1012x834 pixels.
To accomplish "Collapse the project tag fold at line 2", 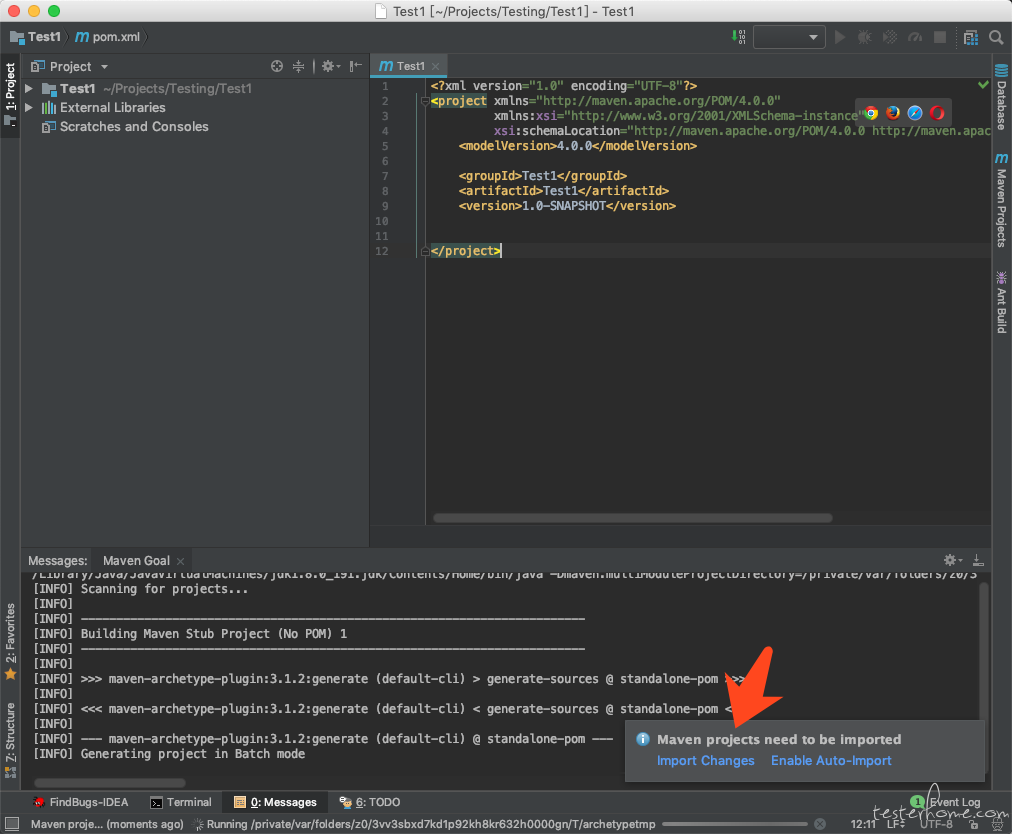I will click(x=425, y=101).
